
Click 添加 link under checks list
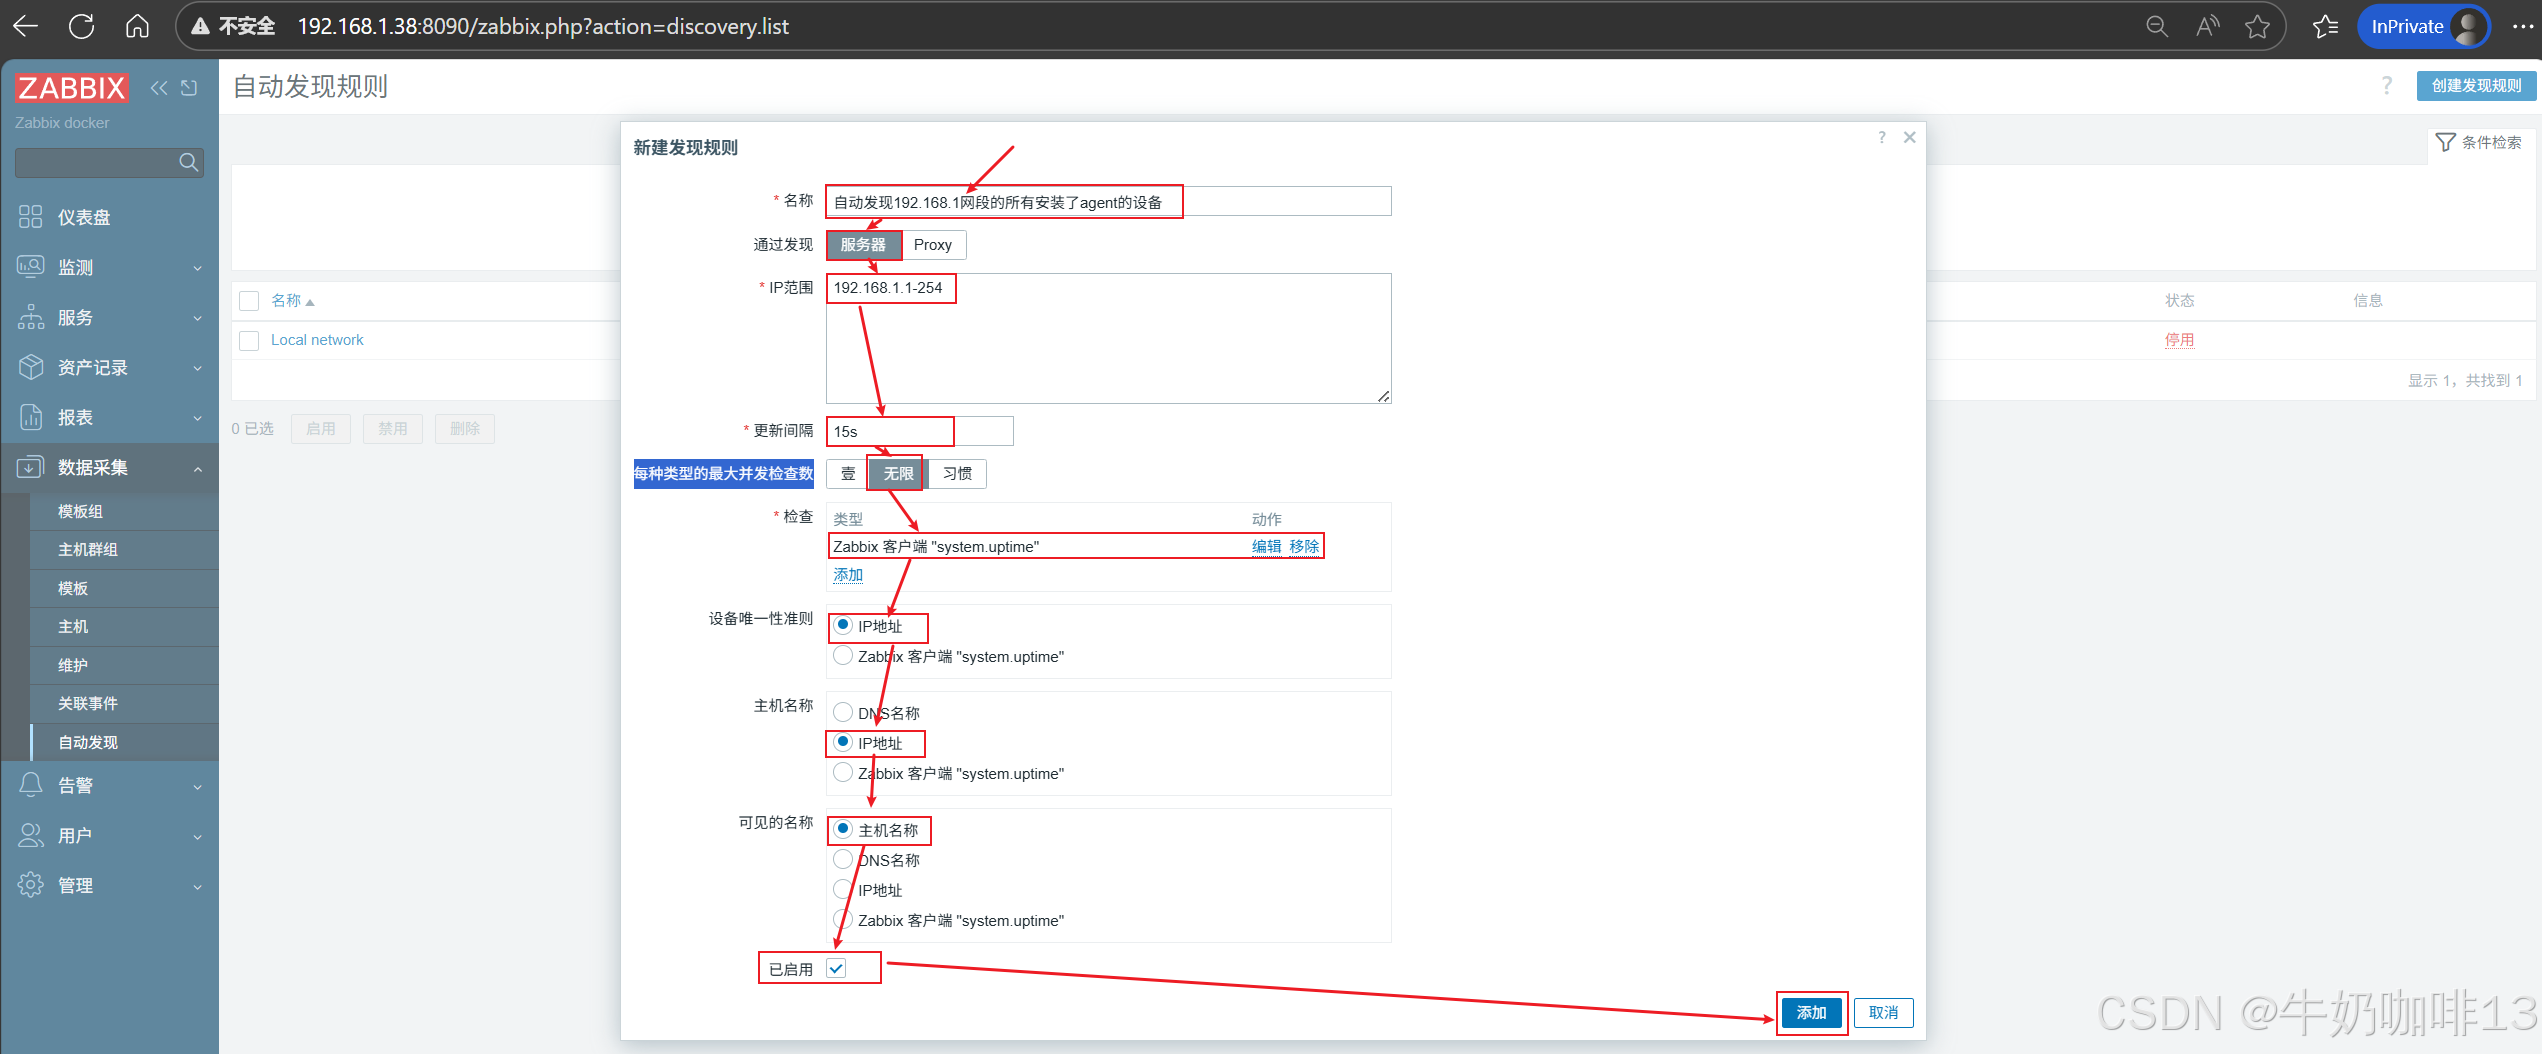pos(848,575)
